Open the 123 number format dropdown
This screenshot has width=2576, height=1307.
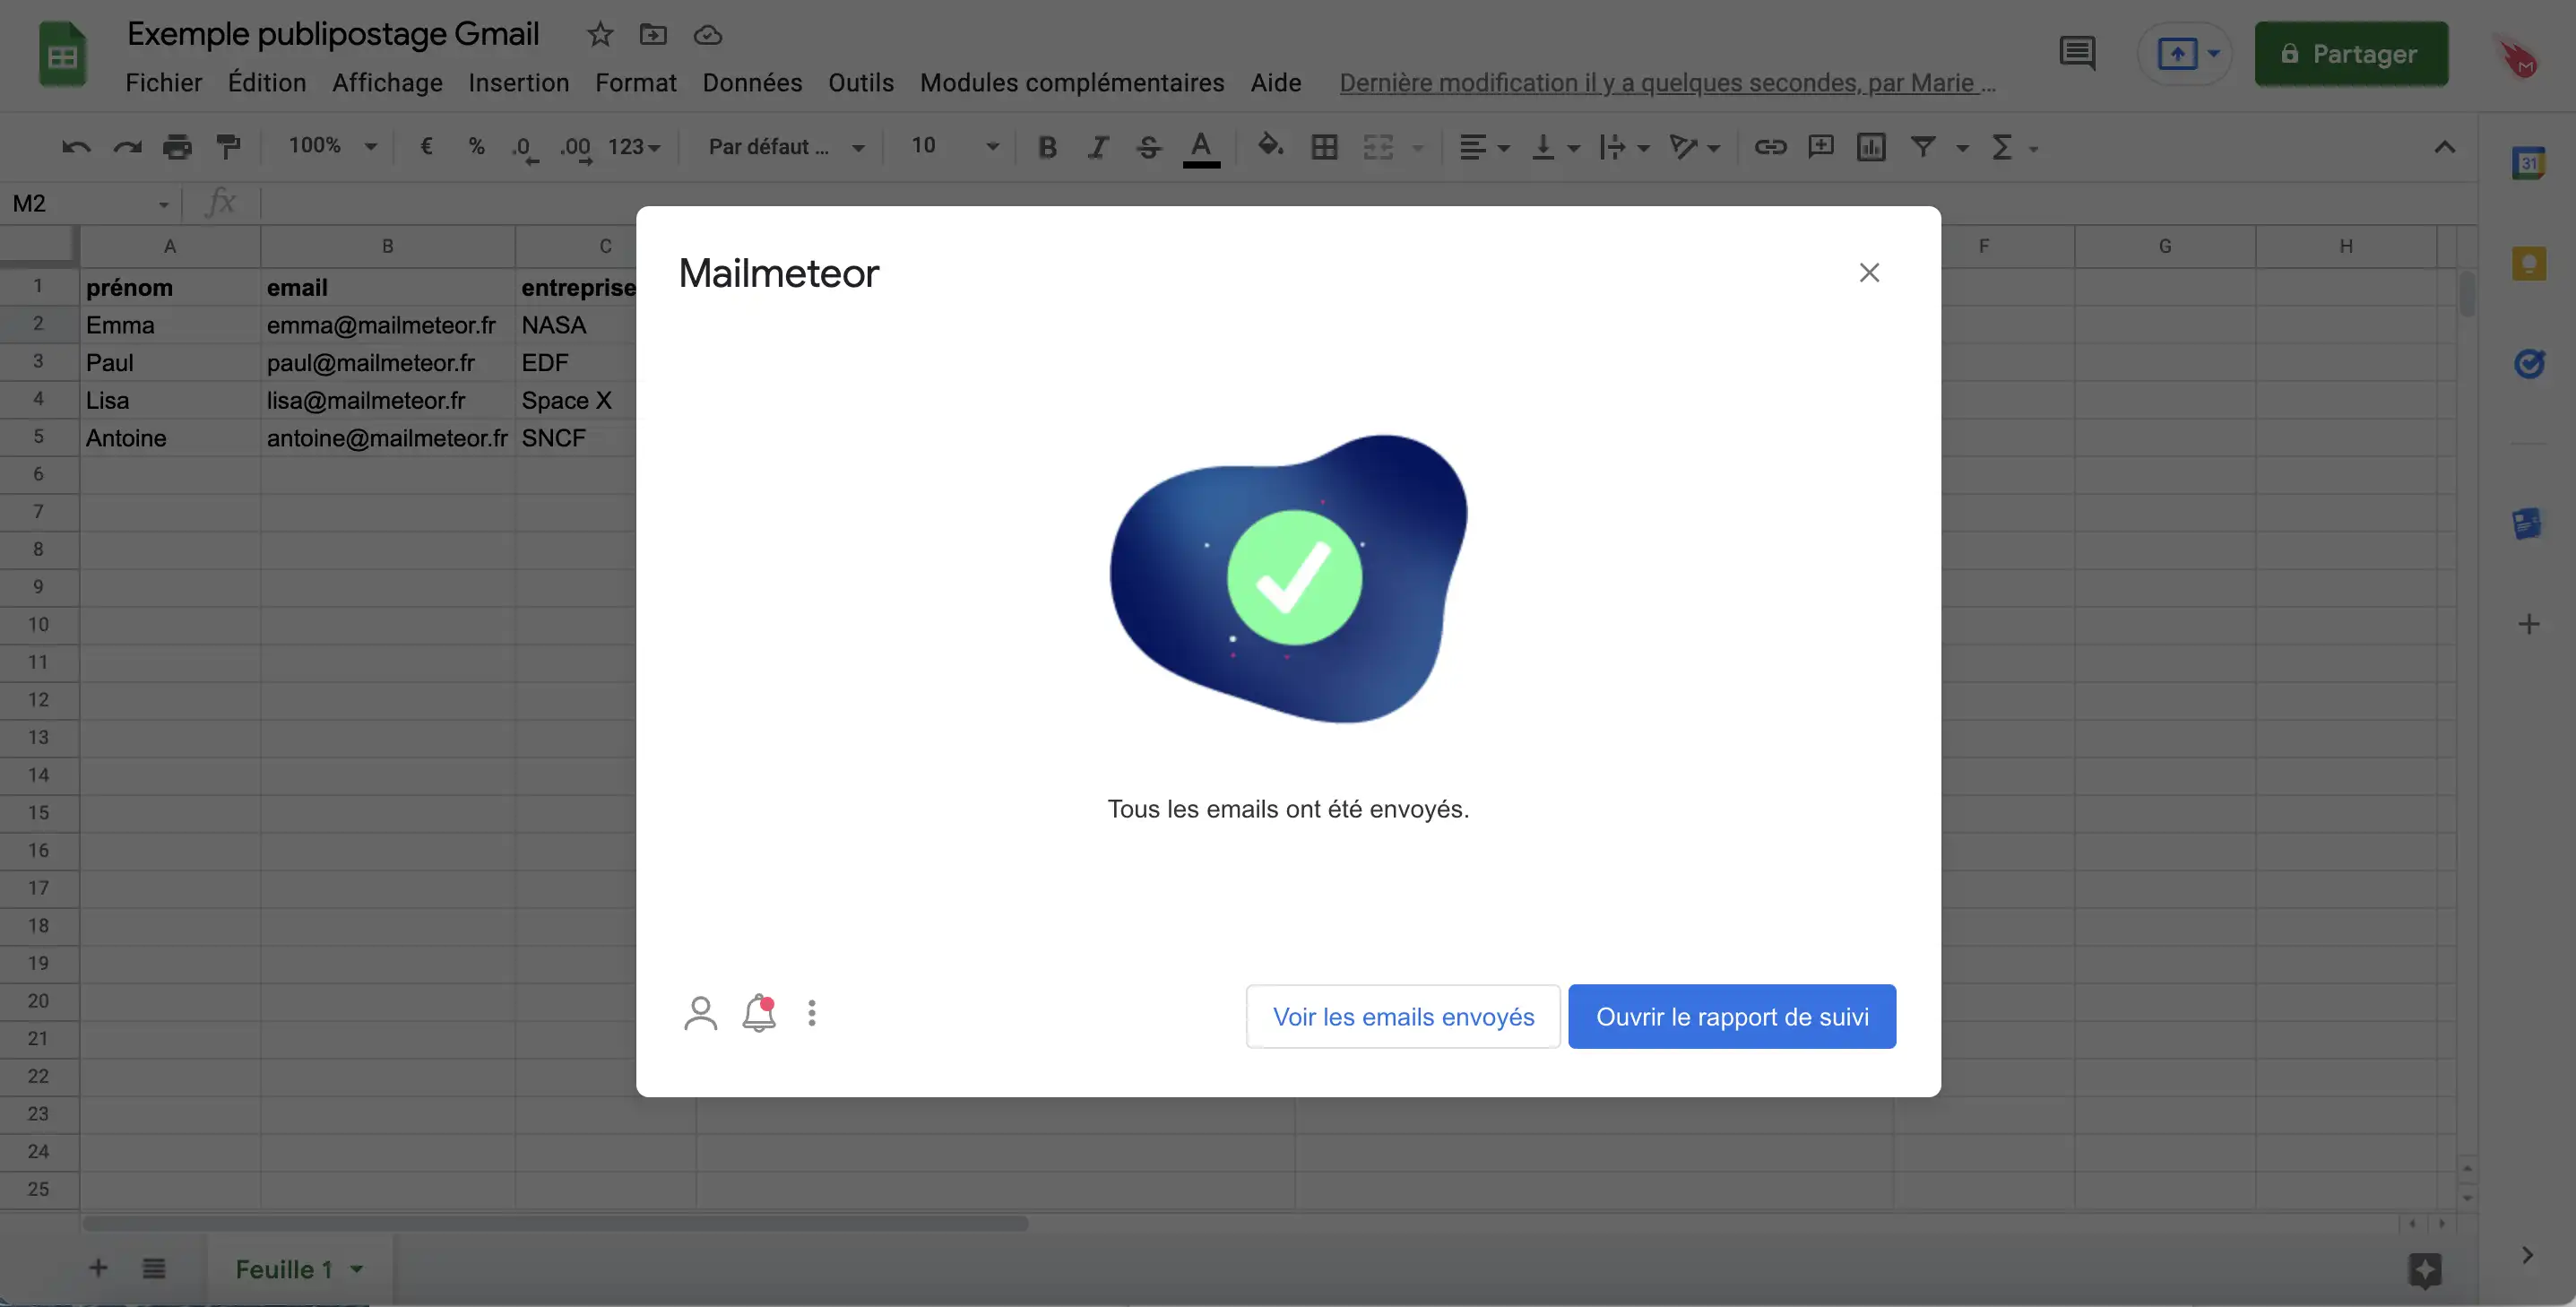tap(634, 147)
